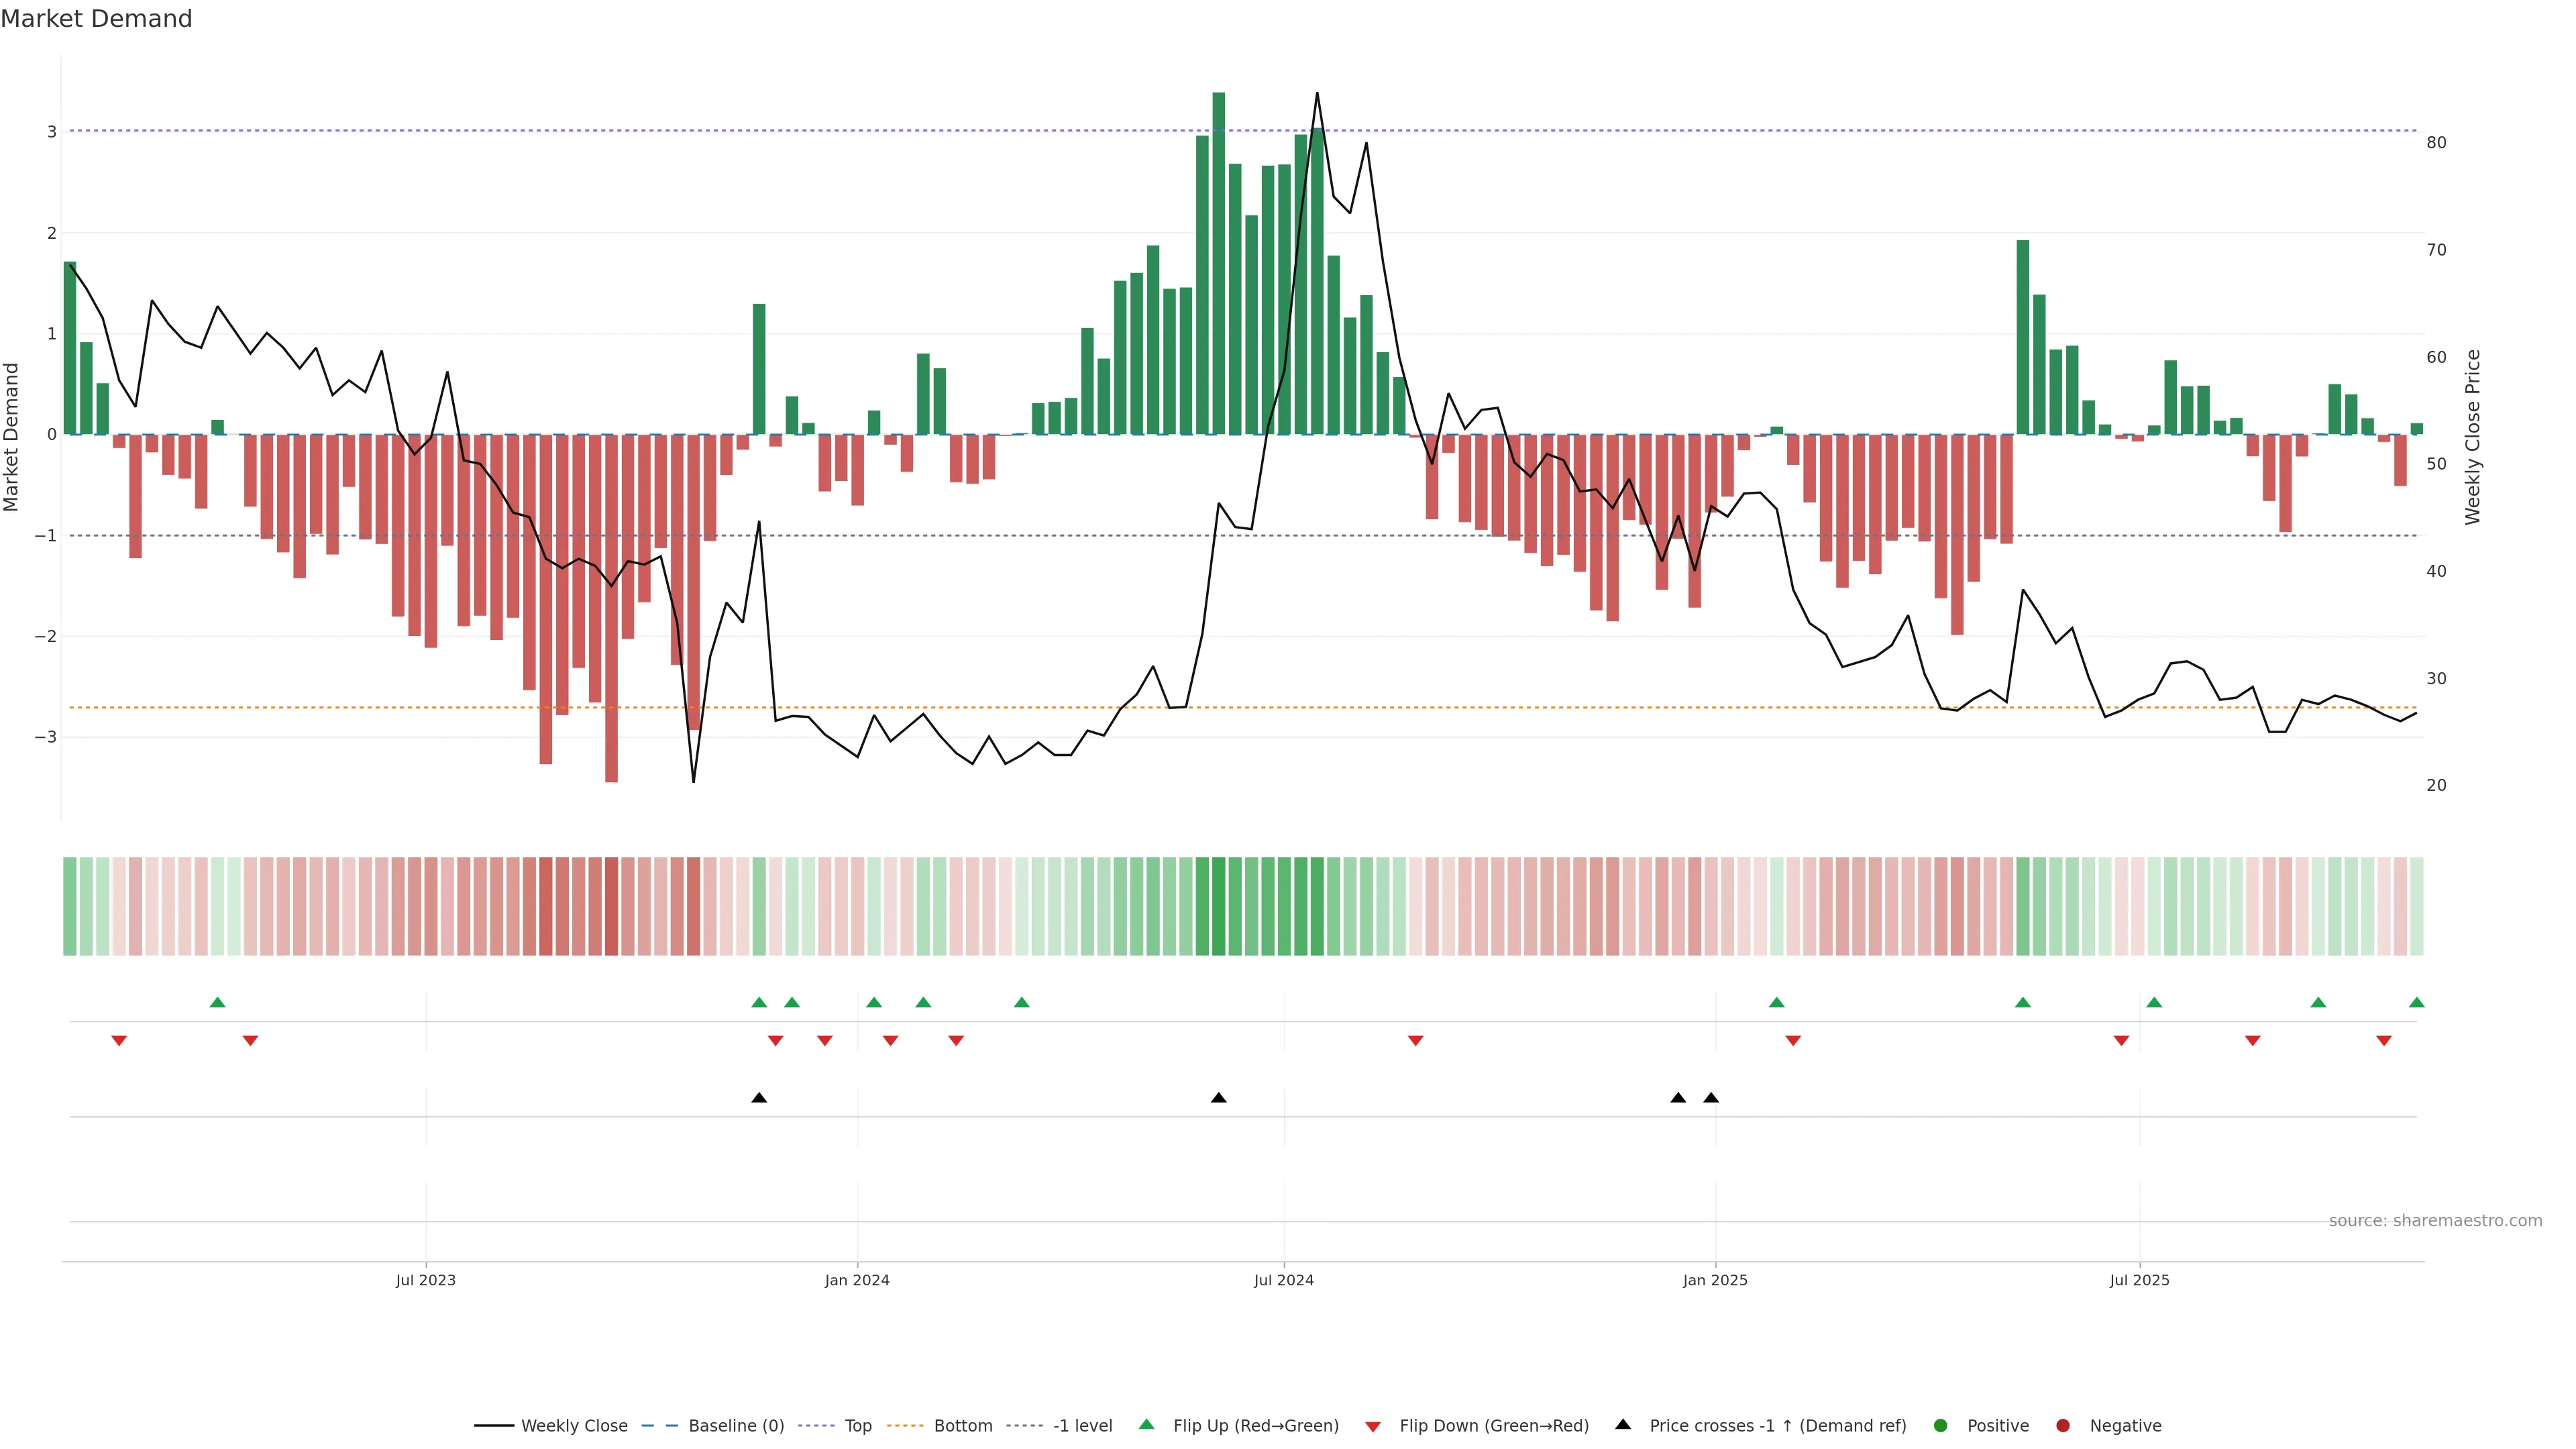Screen dimensions: 2576x1449
Task: Select the first green Flip Up chart marker
Action: (x=217, y=1002)
